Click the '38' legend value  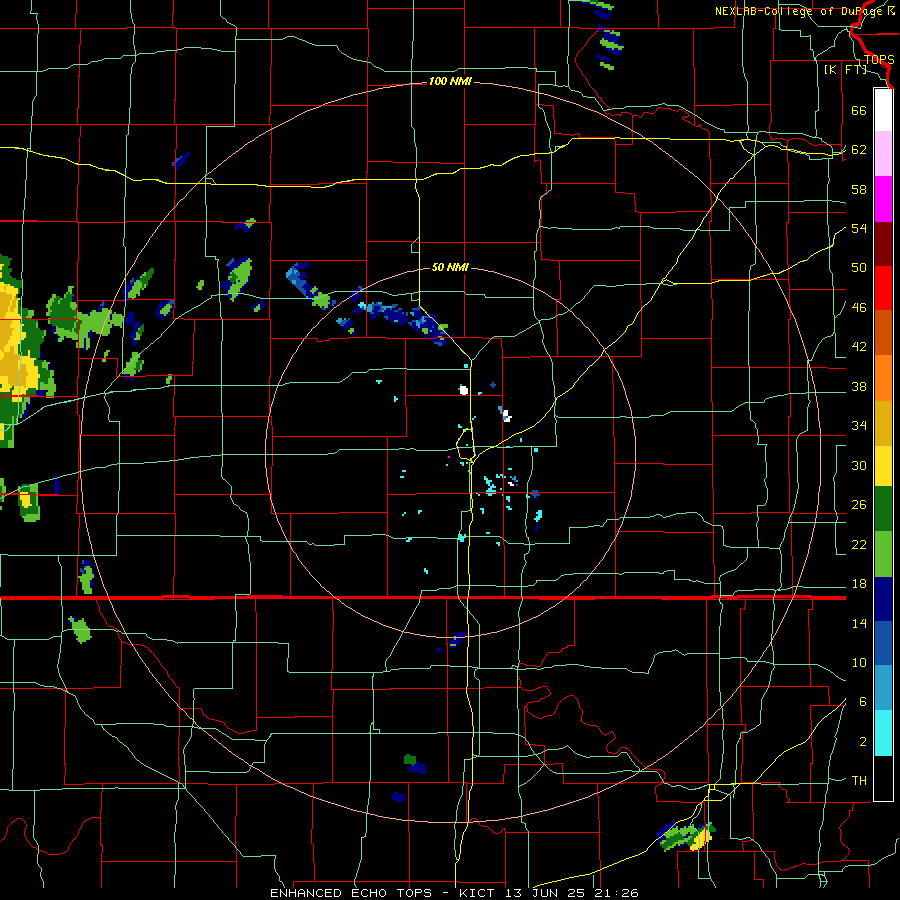[859, 386]
